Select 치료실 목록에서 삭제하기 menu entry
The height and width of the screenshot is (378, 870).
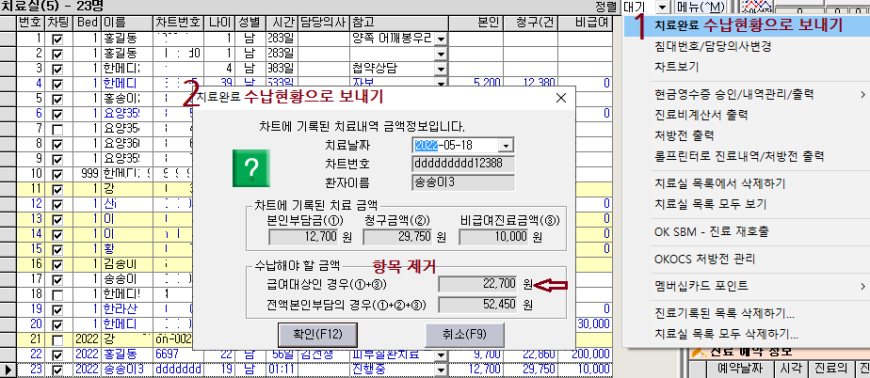pyautogui.click(x=720, y=183)
